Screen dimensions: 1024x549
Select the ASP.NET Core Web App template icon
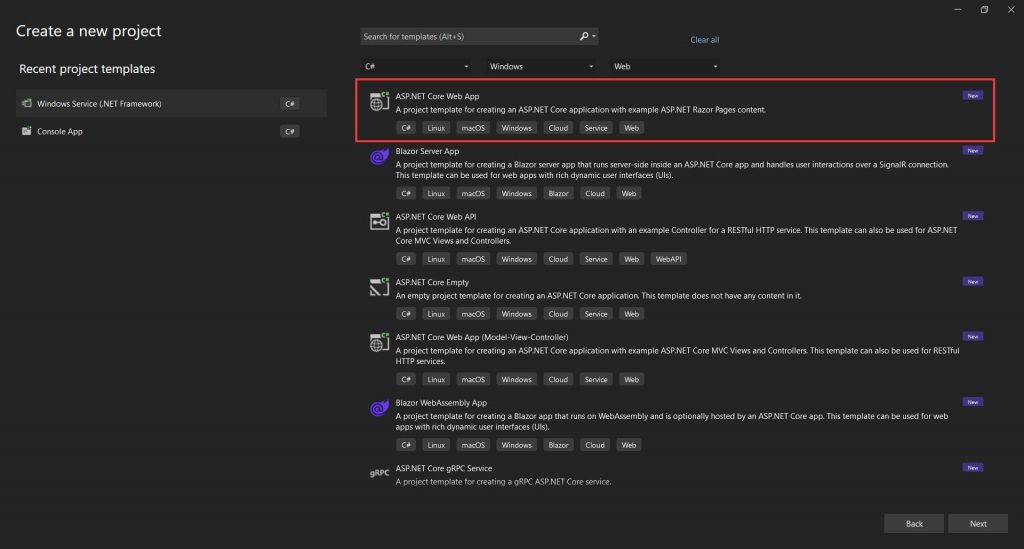click(x=379, y=101)
